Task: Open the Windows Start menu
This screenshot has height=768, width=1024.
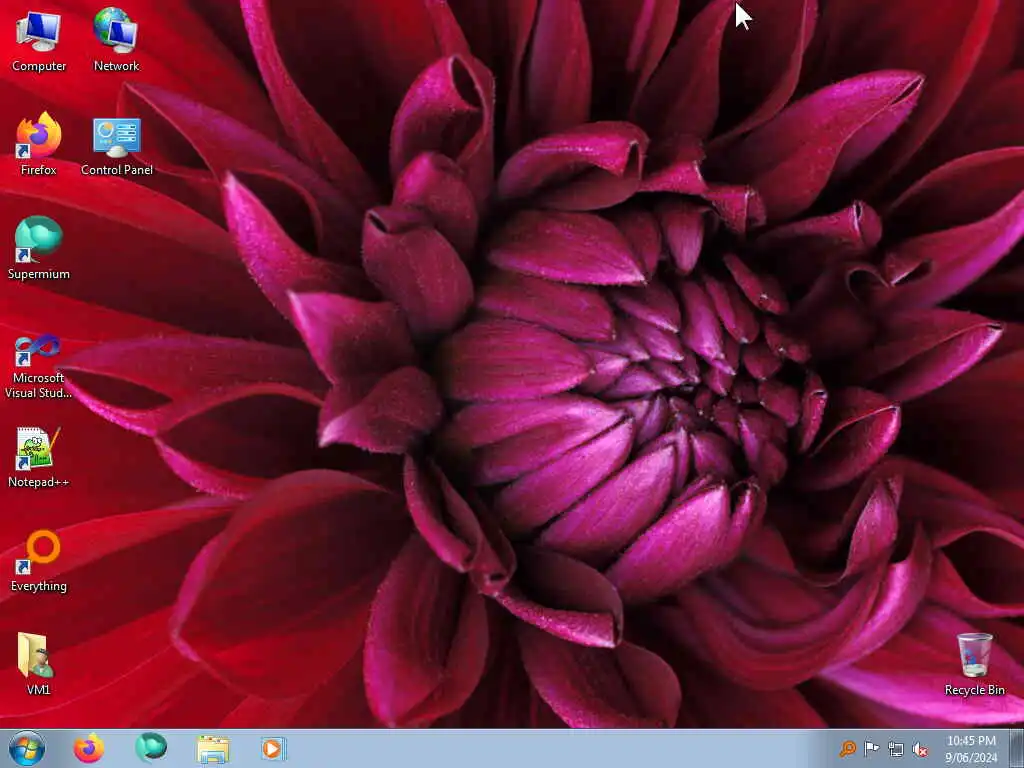Action: [x=27, y=748]
